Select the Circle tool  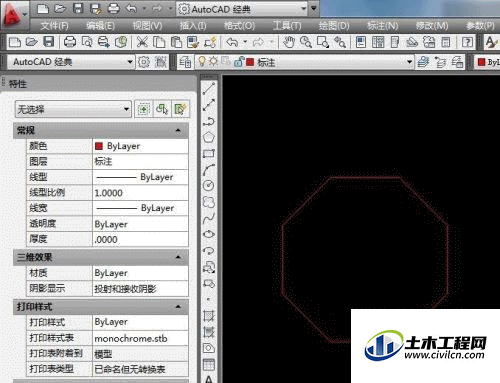tap(209, 185)
